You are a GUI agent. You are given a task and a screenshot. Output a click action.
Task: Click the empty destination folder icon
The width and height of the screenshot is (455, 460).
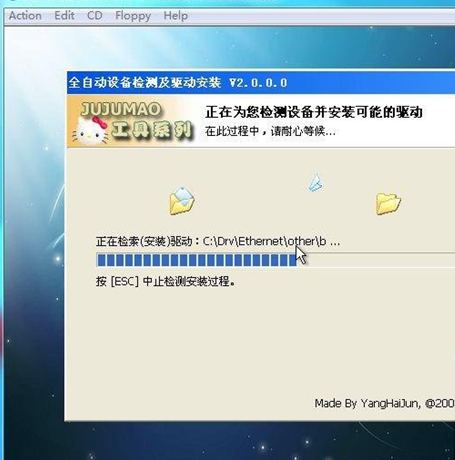pyautogui.click(x=388, y=203)
